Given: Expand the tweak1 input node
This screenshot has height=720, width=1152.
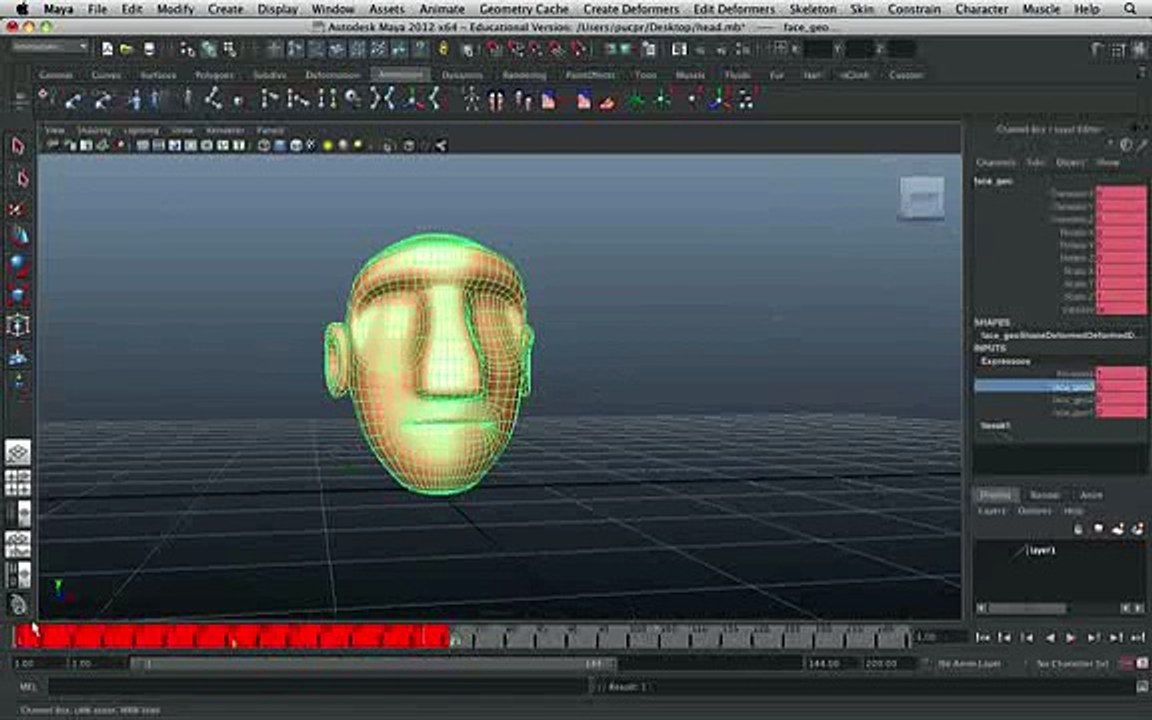Looking at the screenshot, I should (995, 425).
